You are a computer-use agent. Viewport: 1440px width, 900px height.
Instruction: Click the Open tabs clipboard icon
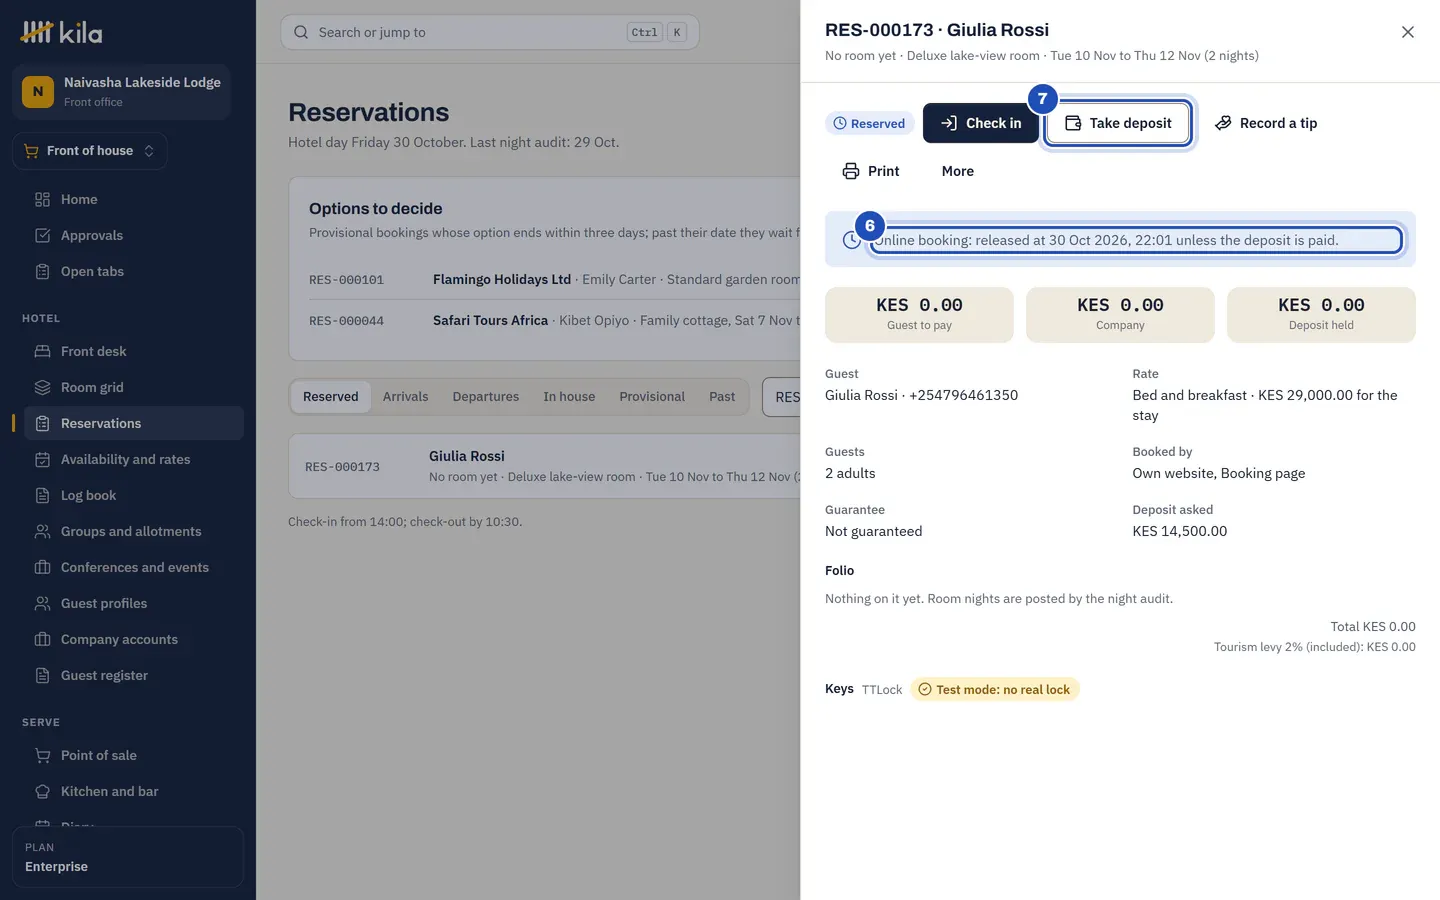click(42, 271)
